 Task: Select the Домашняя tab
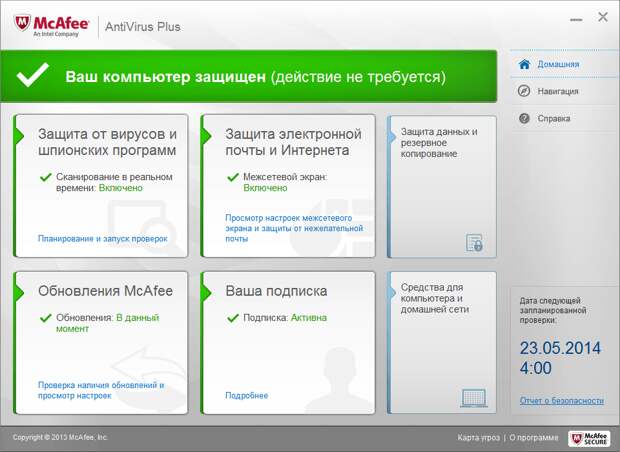pyautogui.click(x=563, y=64)
